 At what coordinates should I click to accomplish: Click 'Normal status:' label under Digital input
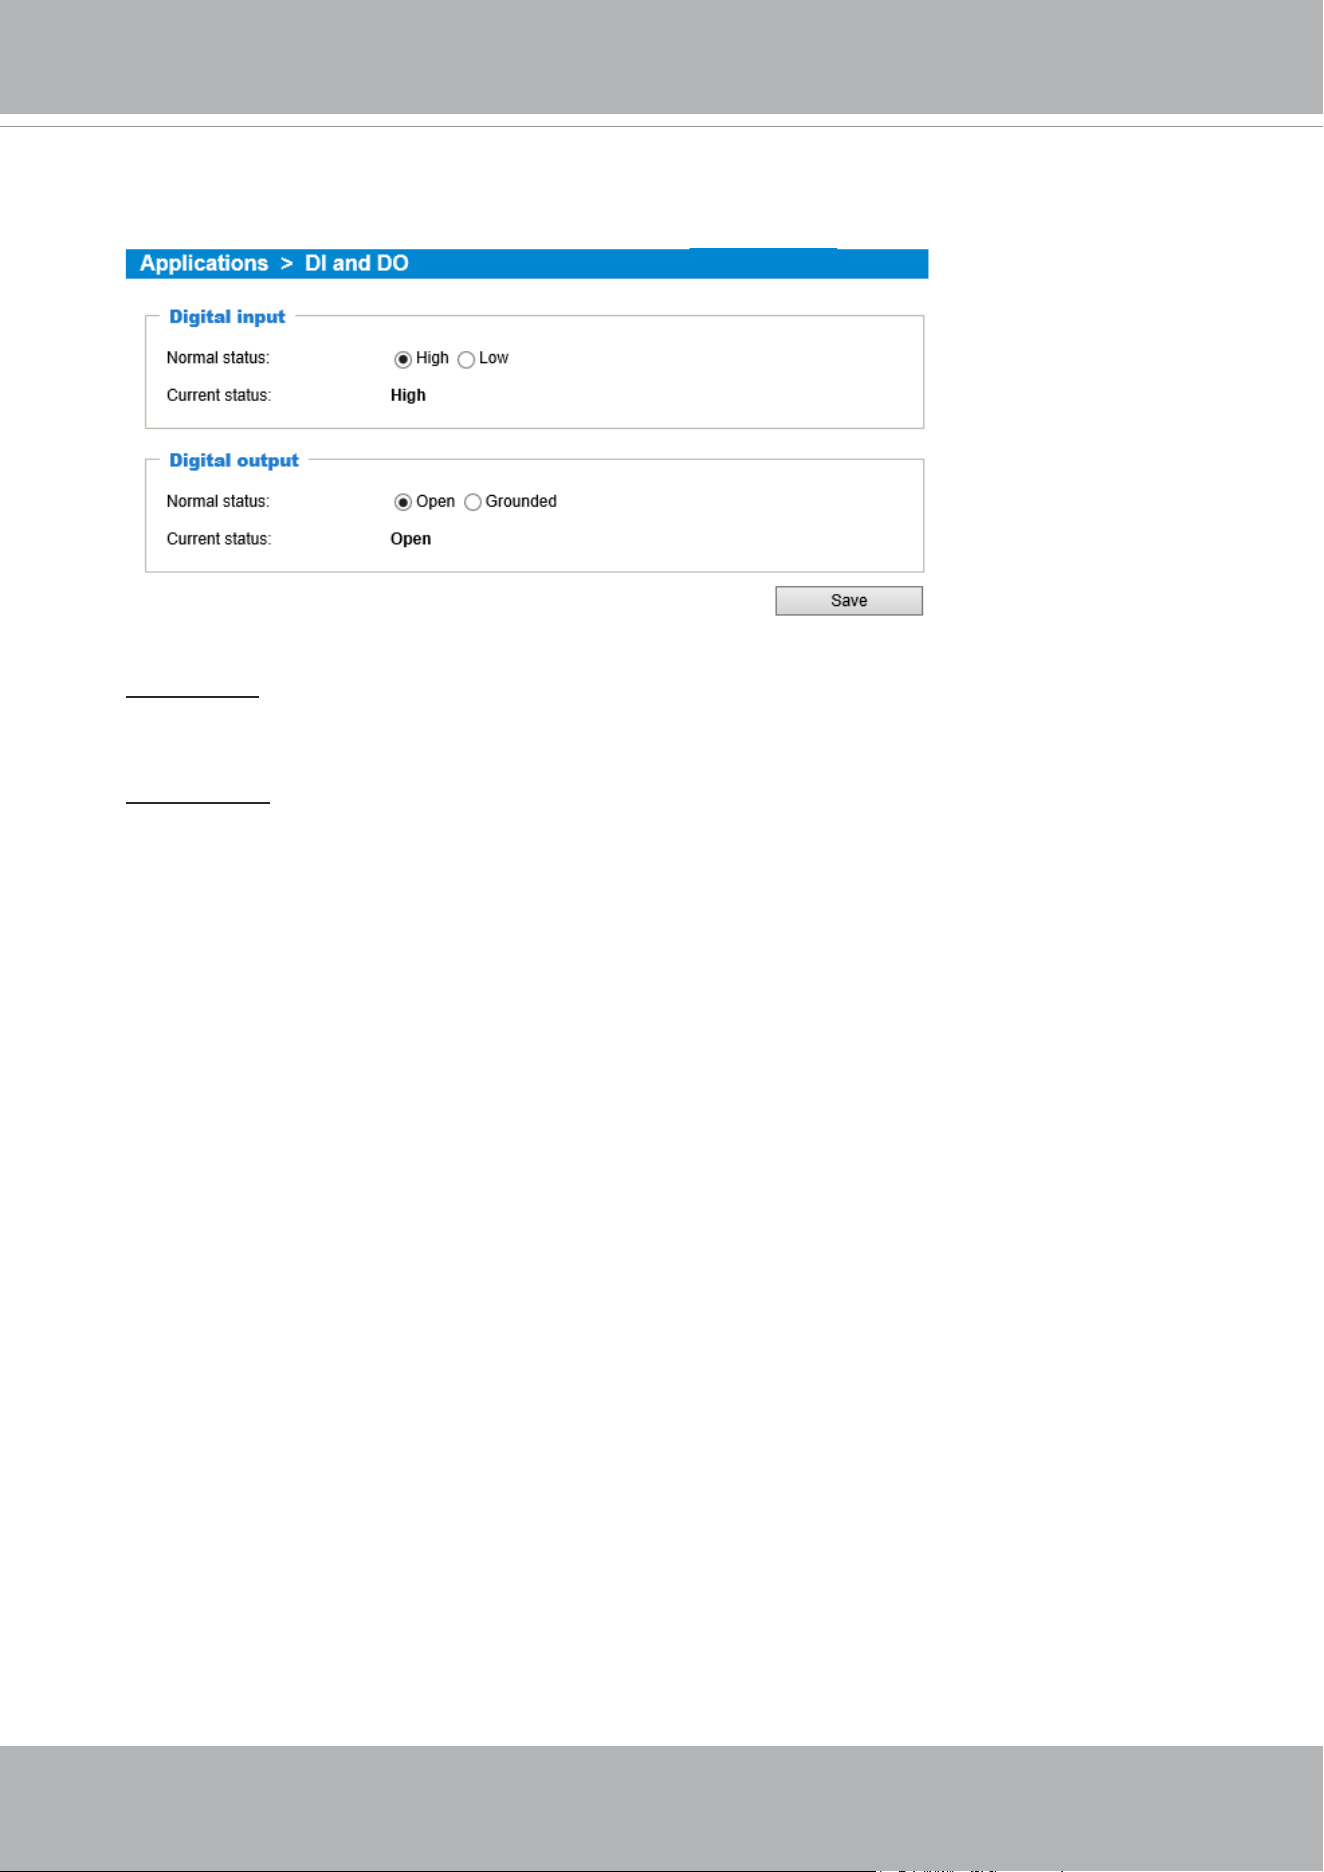point(218,358)
